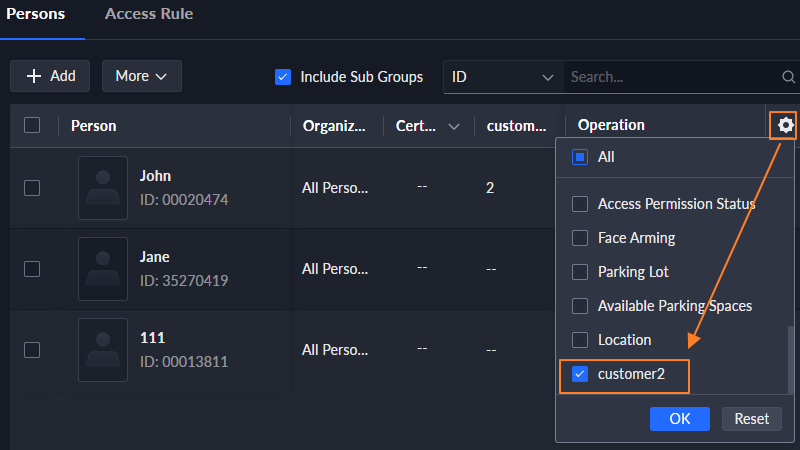This screenshot has height=450, width=800.
Task: Select John's row checkbox
Action: 32,187
